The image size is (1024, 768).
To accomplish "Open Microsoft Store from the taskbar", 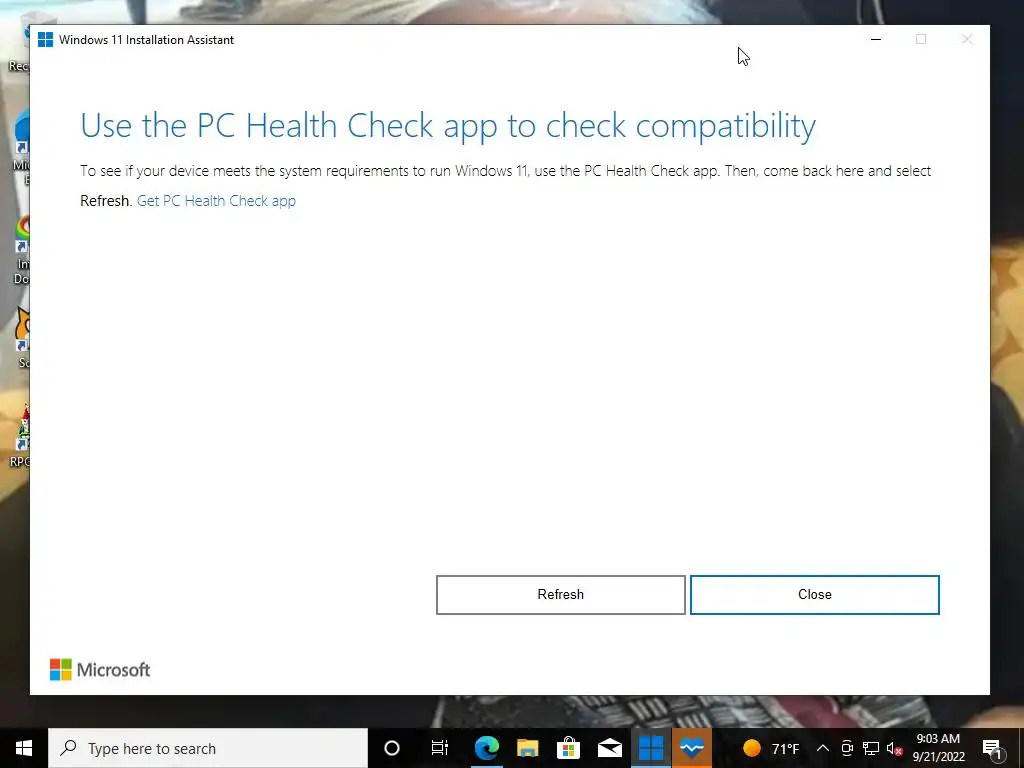I will [569, 748].
